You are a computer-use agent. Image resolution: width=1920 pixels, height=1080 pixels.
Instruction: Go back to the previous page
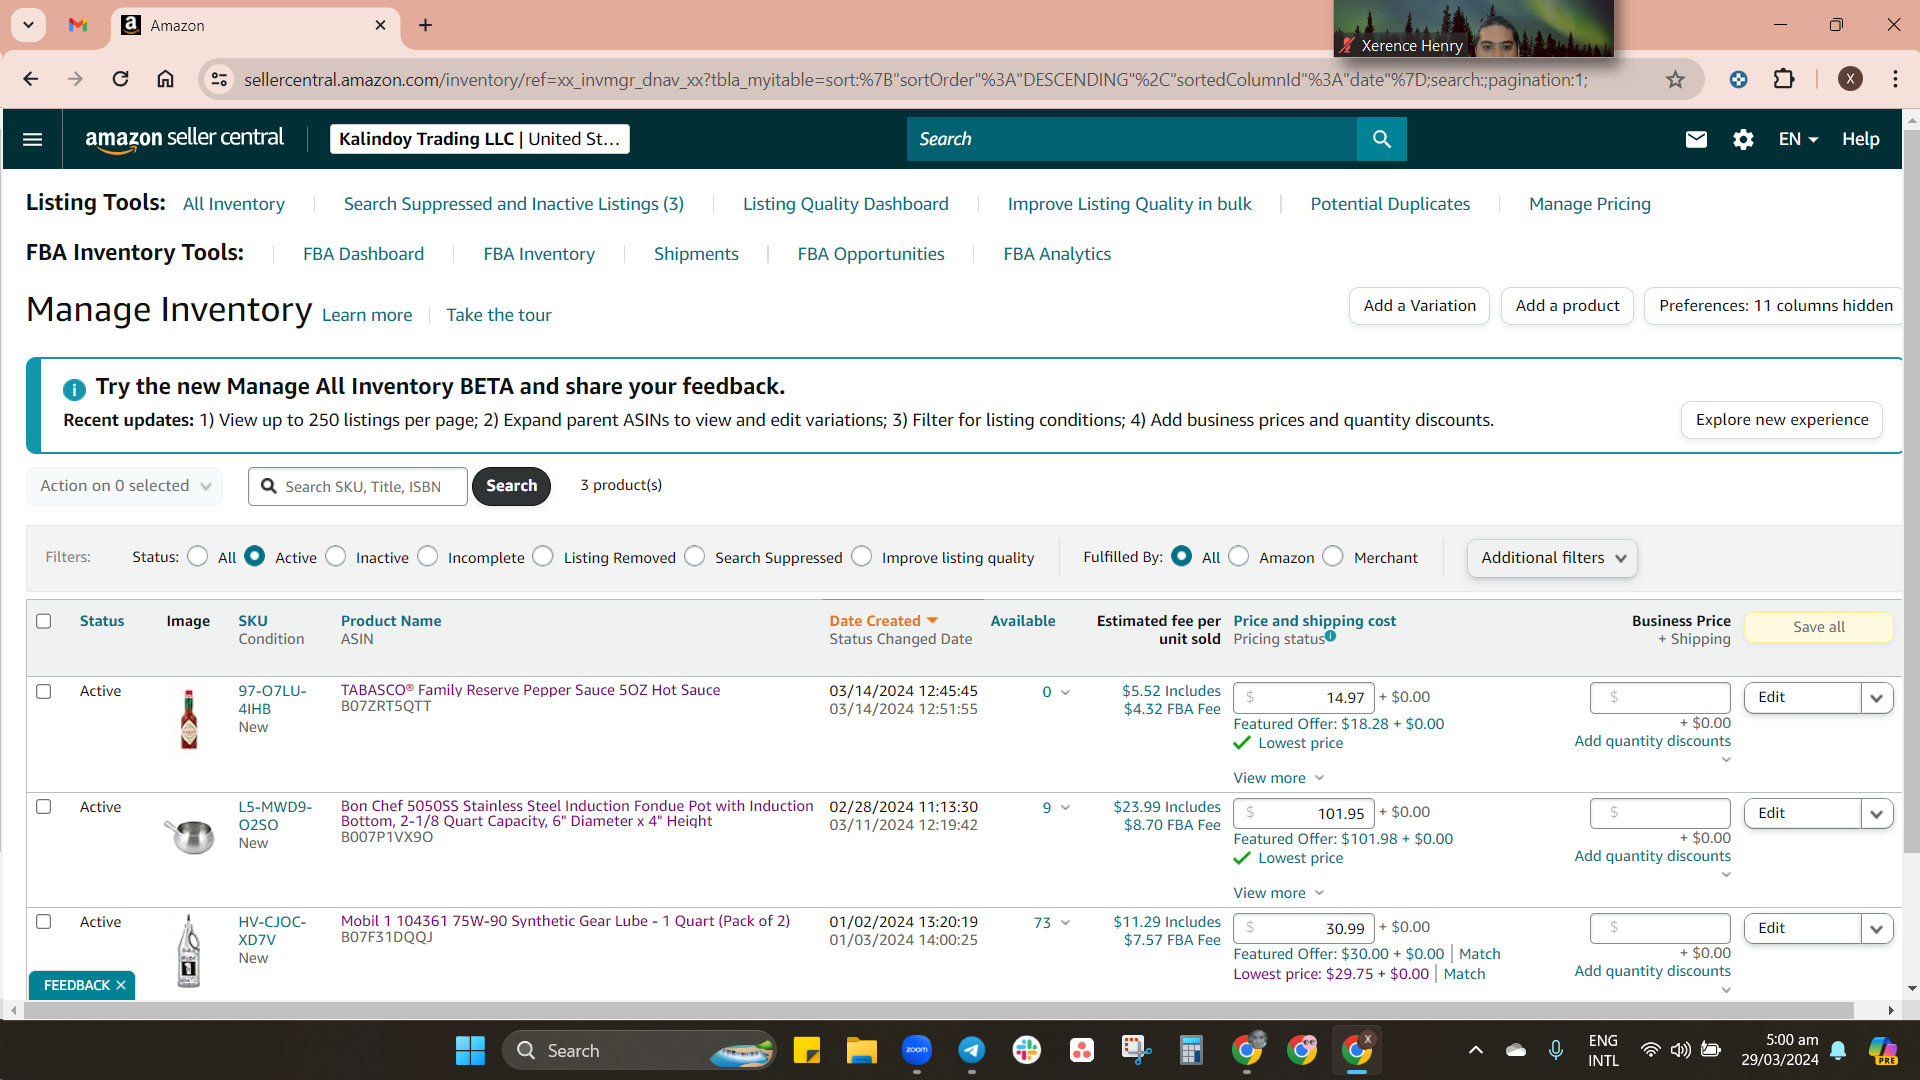click(x=31, y=79)
